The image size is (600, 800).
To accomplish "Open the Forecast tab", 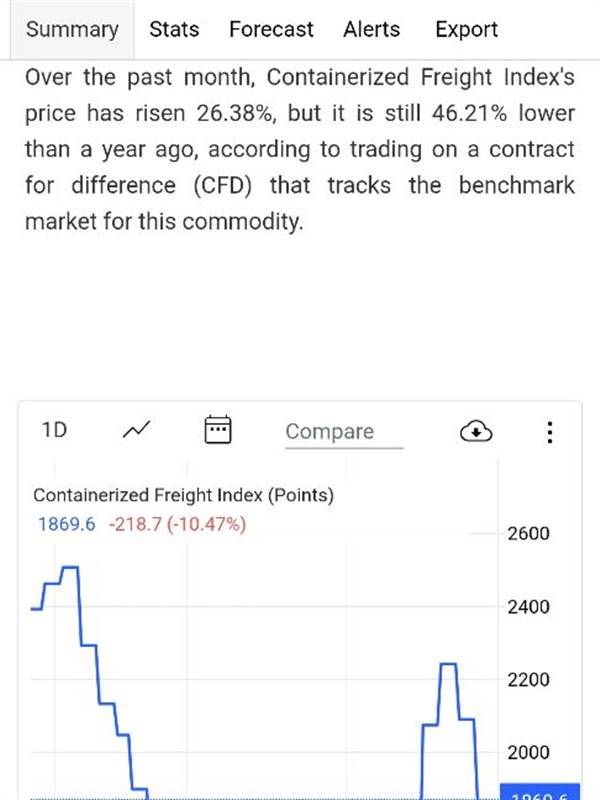I will pyautogui.click(x=271, y=29).
